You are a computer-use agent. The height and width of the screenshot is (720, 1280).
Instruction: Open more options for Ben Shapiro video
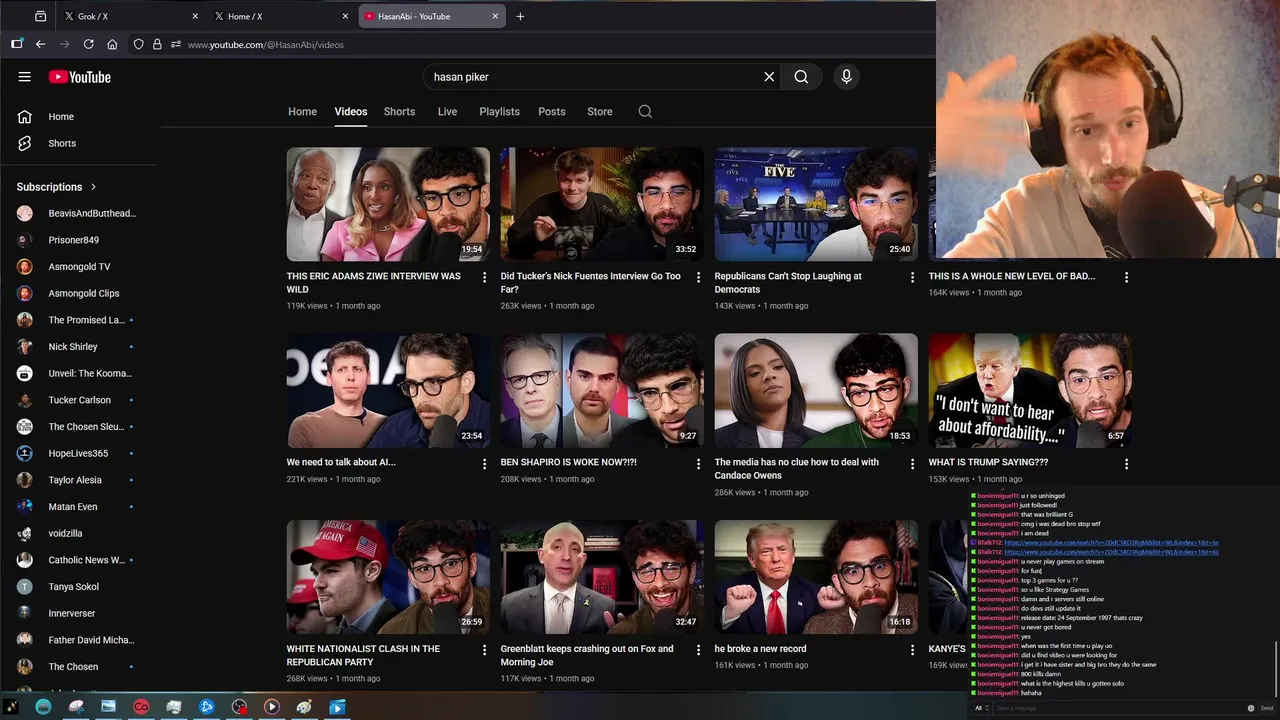(699, 464)
